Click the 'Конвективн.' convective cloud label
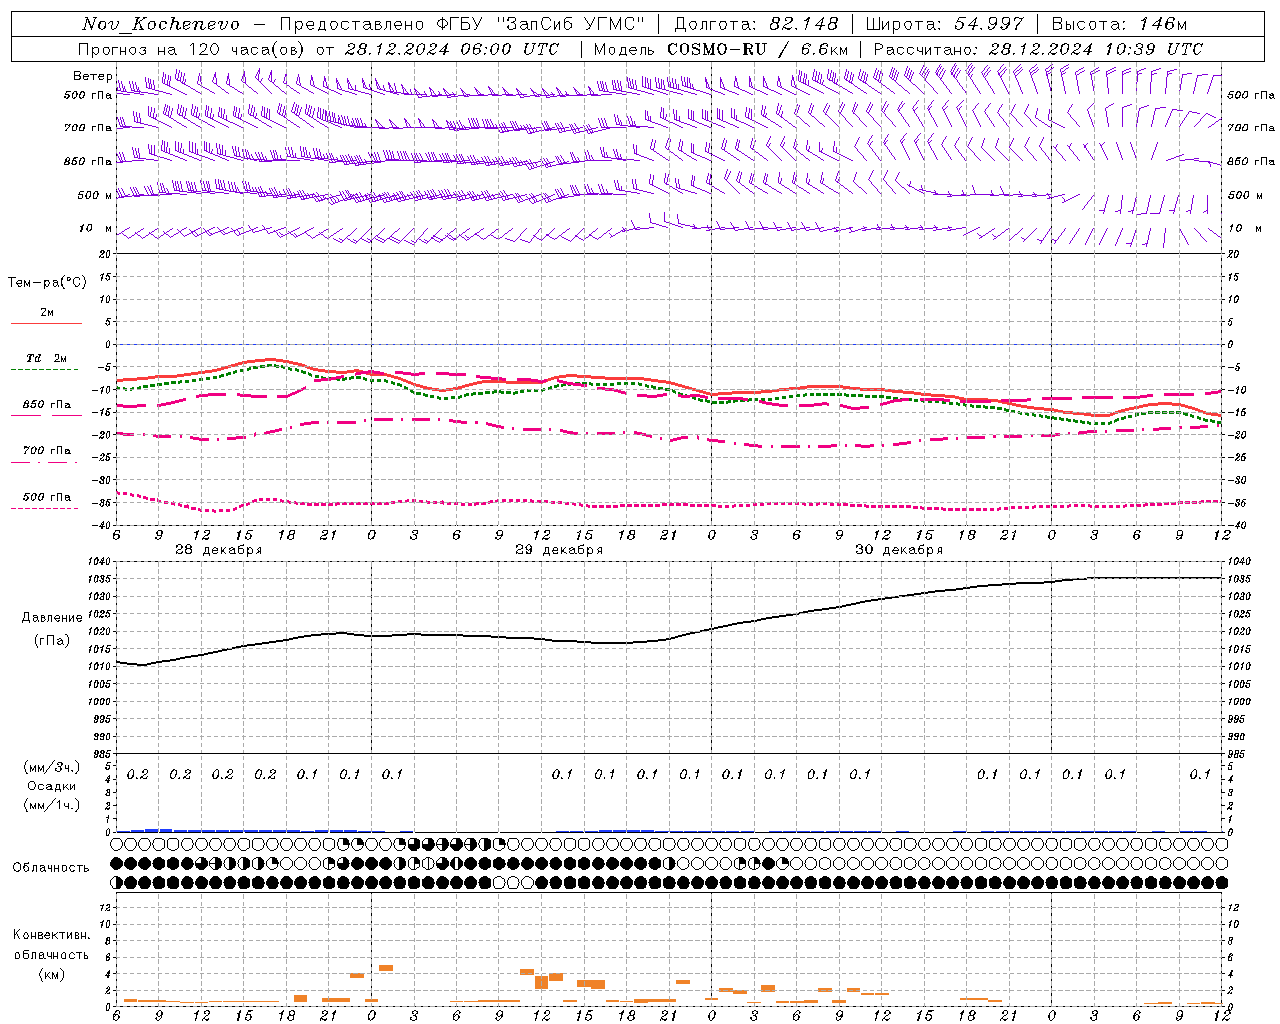Image resolution: width=1280 pixels, height=1024 pixels. [x=51, y=935]
